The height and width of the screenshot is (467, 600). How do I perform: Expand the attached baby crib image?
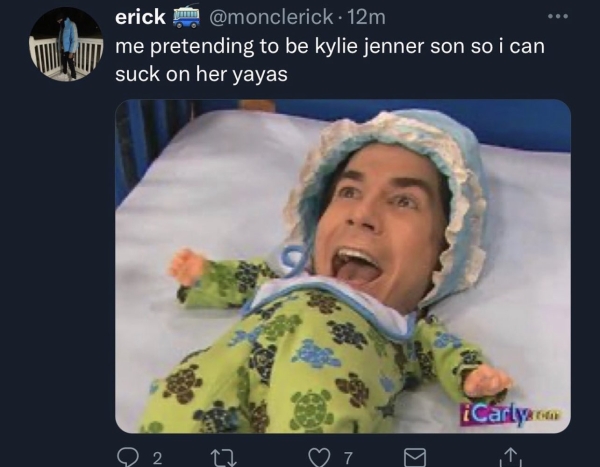[x=343, y=266]
